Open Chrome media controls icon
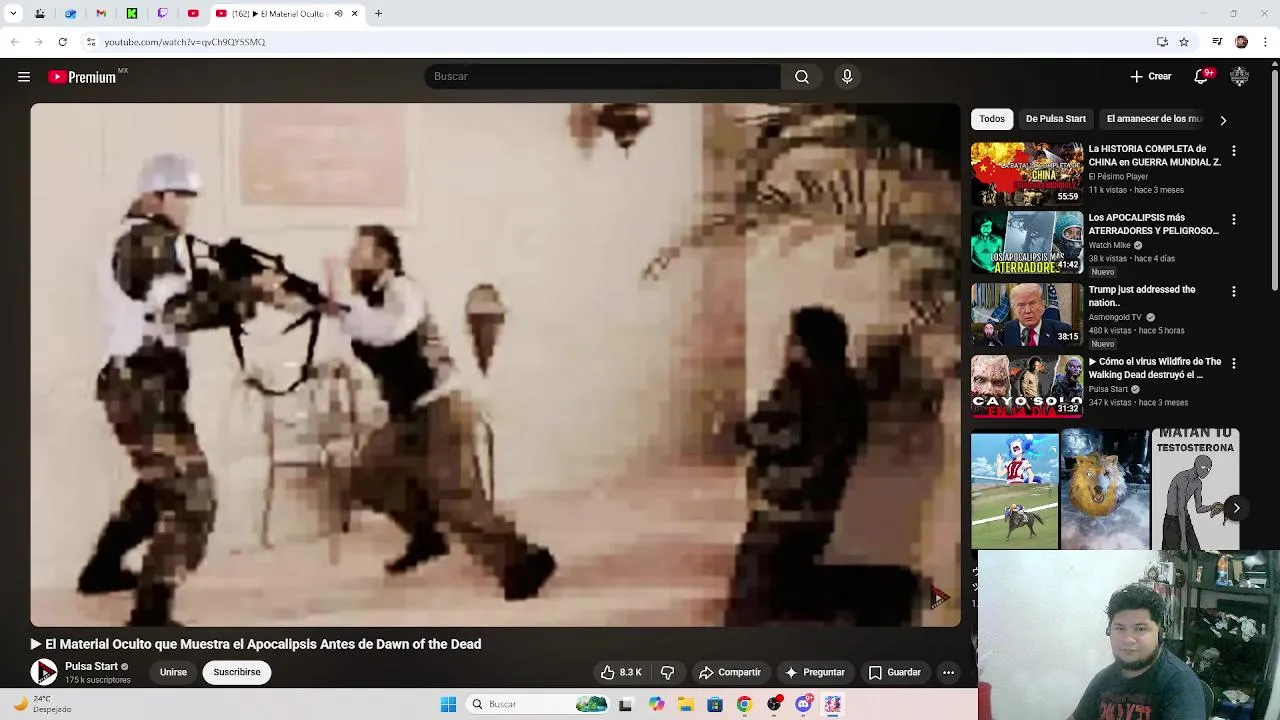1280x720 pixels. [x=1217, y=42]
